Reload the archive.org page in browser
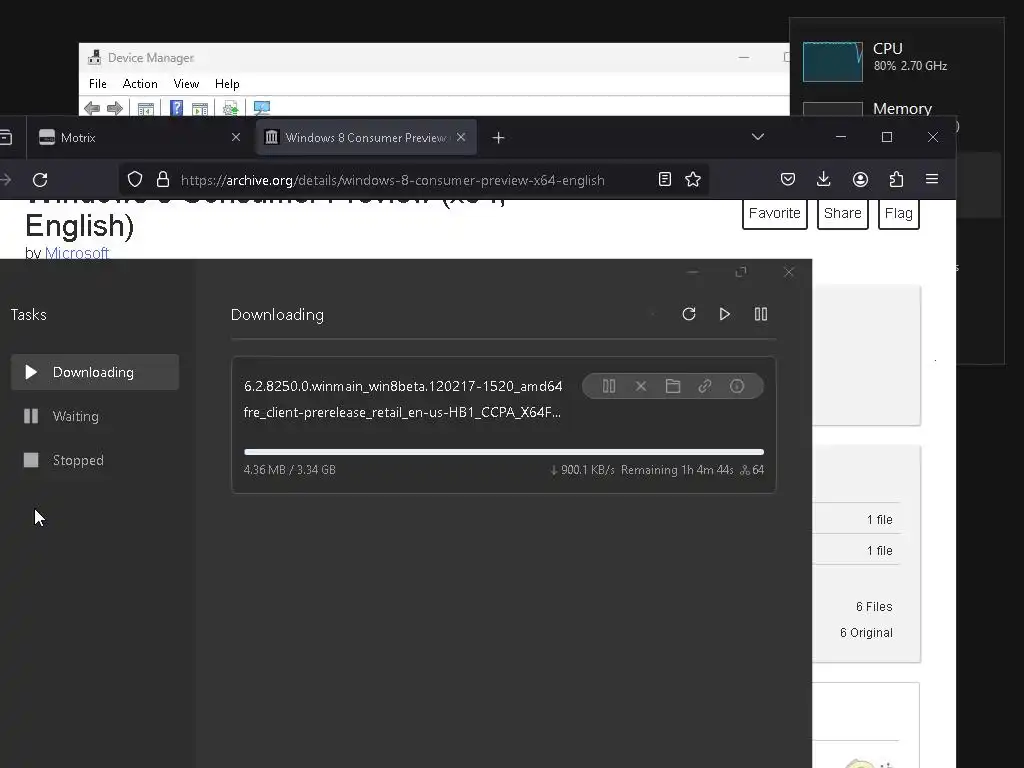The image size is (1024, 768). point(40,180)
